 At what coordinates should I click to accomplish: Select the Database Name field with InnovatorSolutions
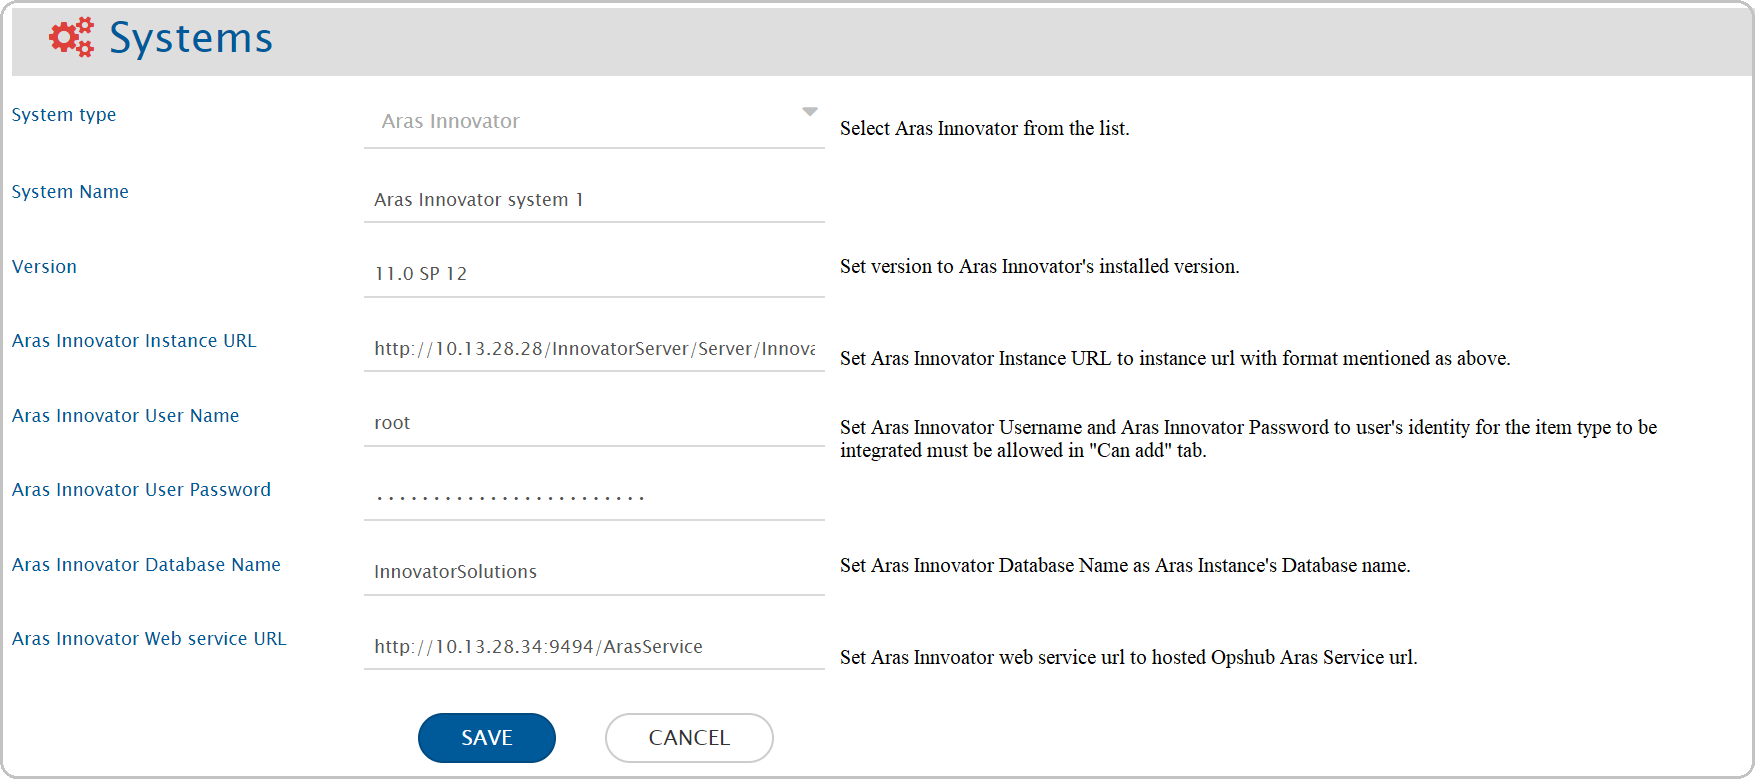594,572
